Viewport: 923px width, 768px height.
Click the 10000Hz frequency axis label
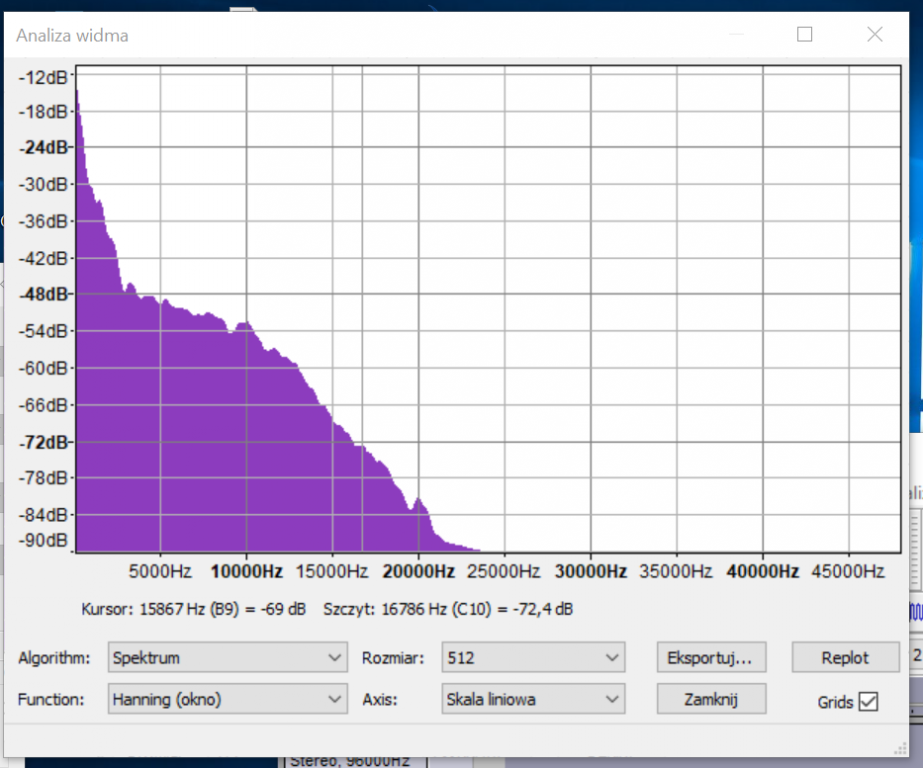246,571
